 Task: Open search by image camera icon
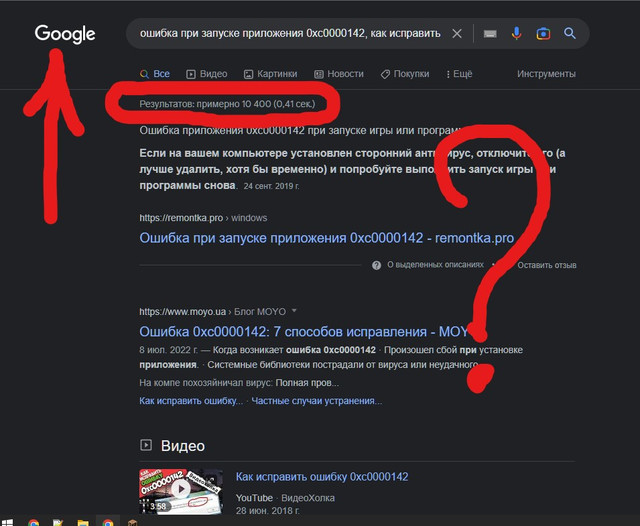point(543,34)
